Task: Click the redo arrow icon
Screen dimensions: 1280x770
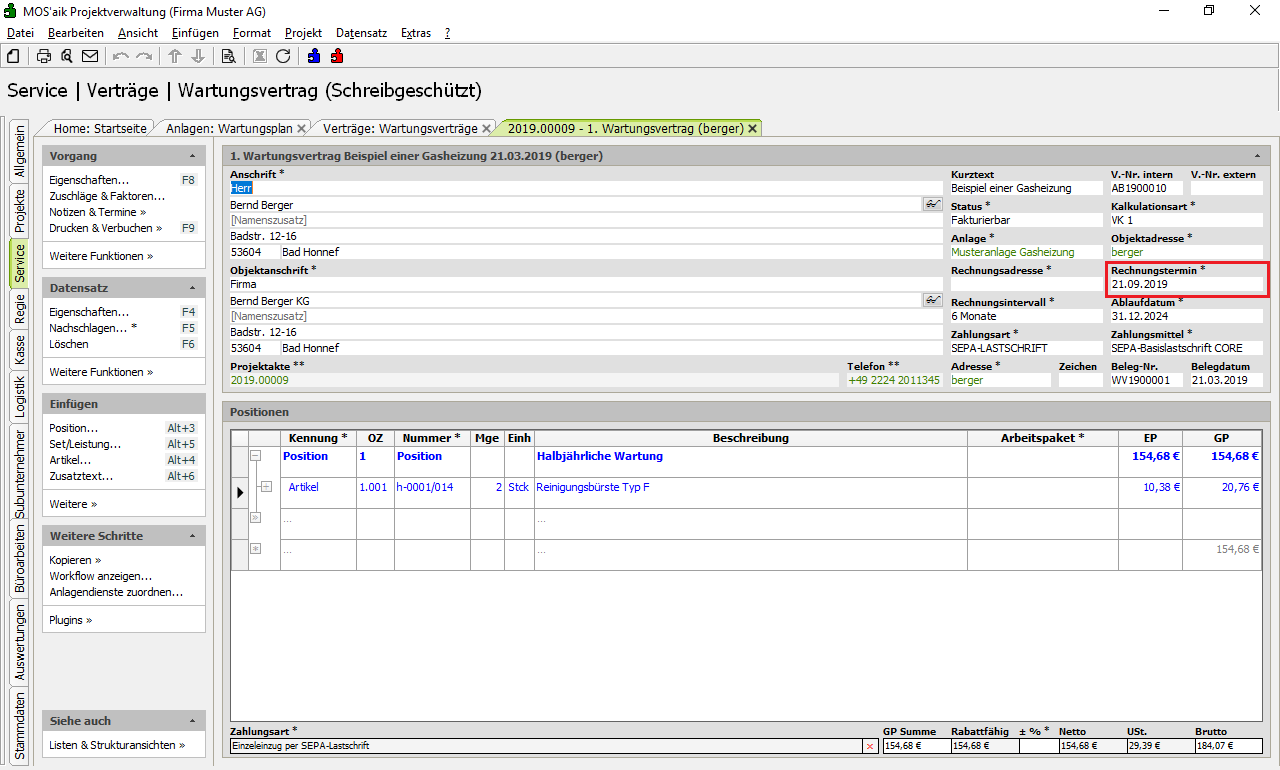Action: pos(144,56)
